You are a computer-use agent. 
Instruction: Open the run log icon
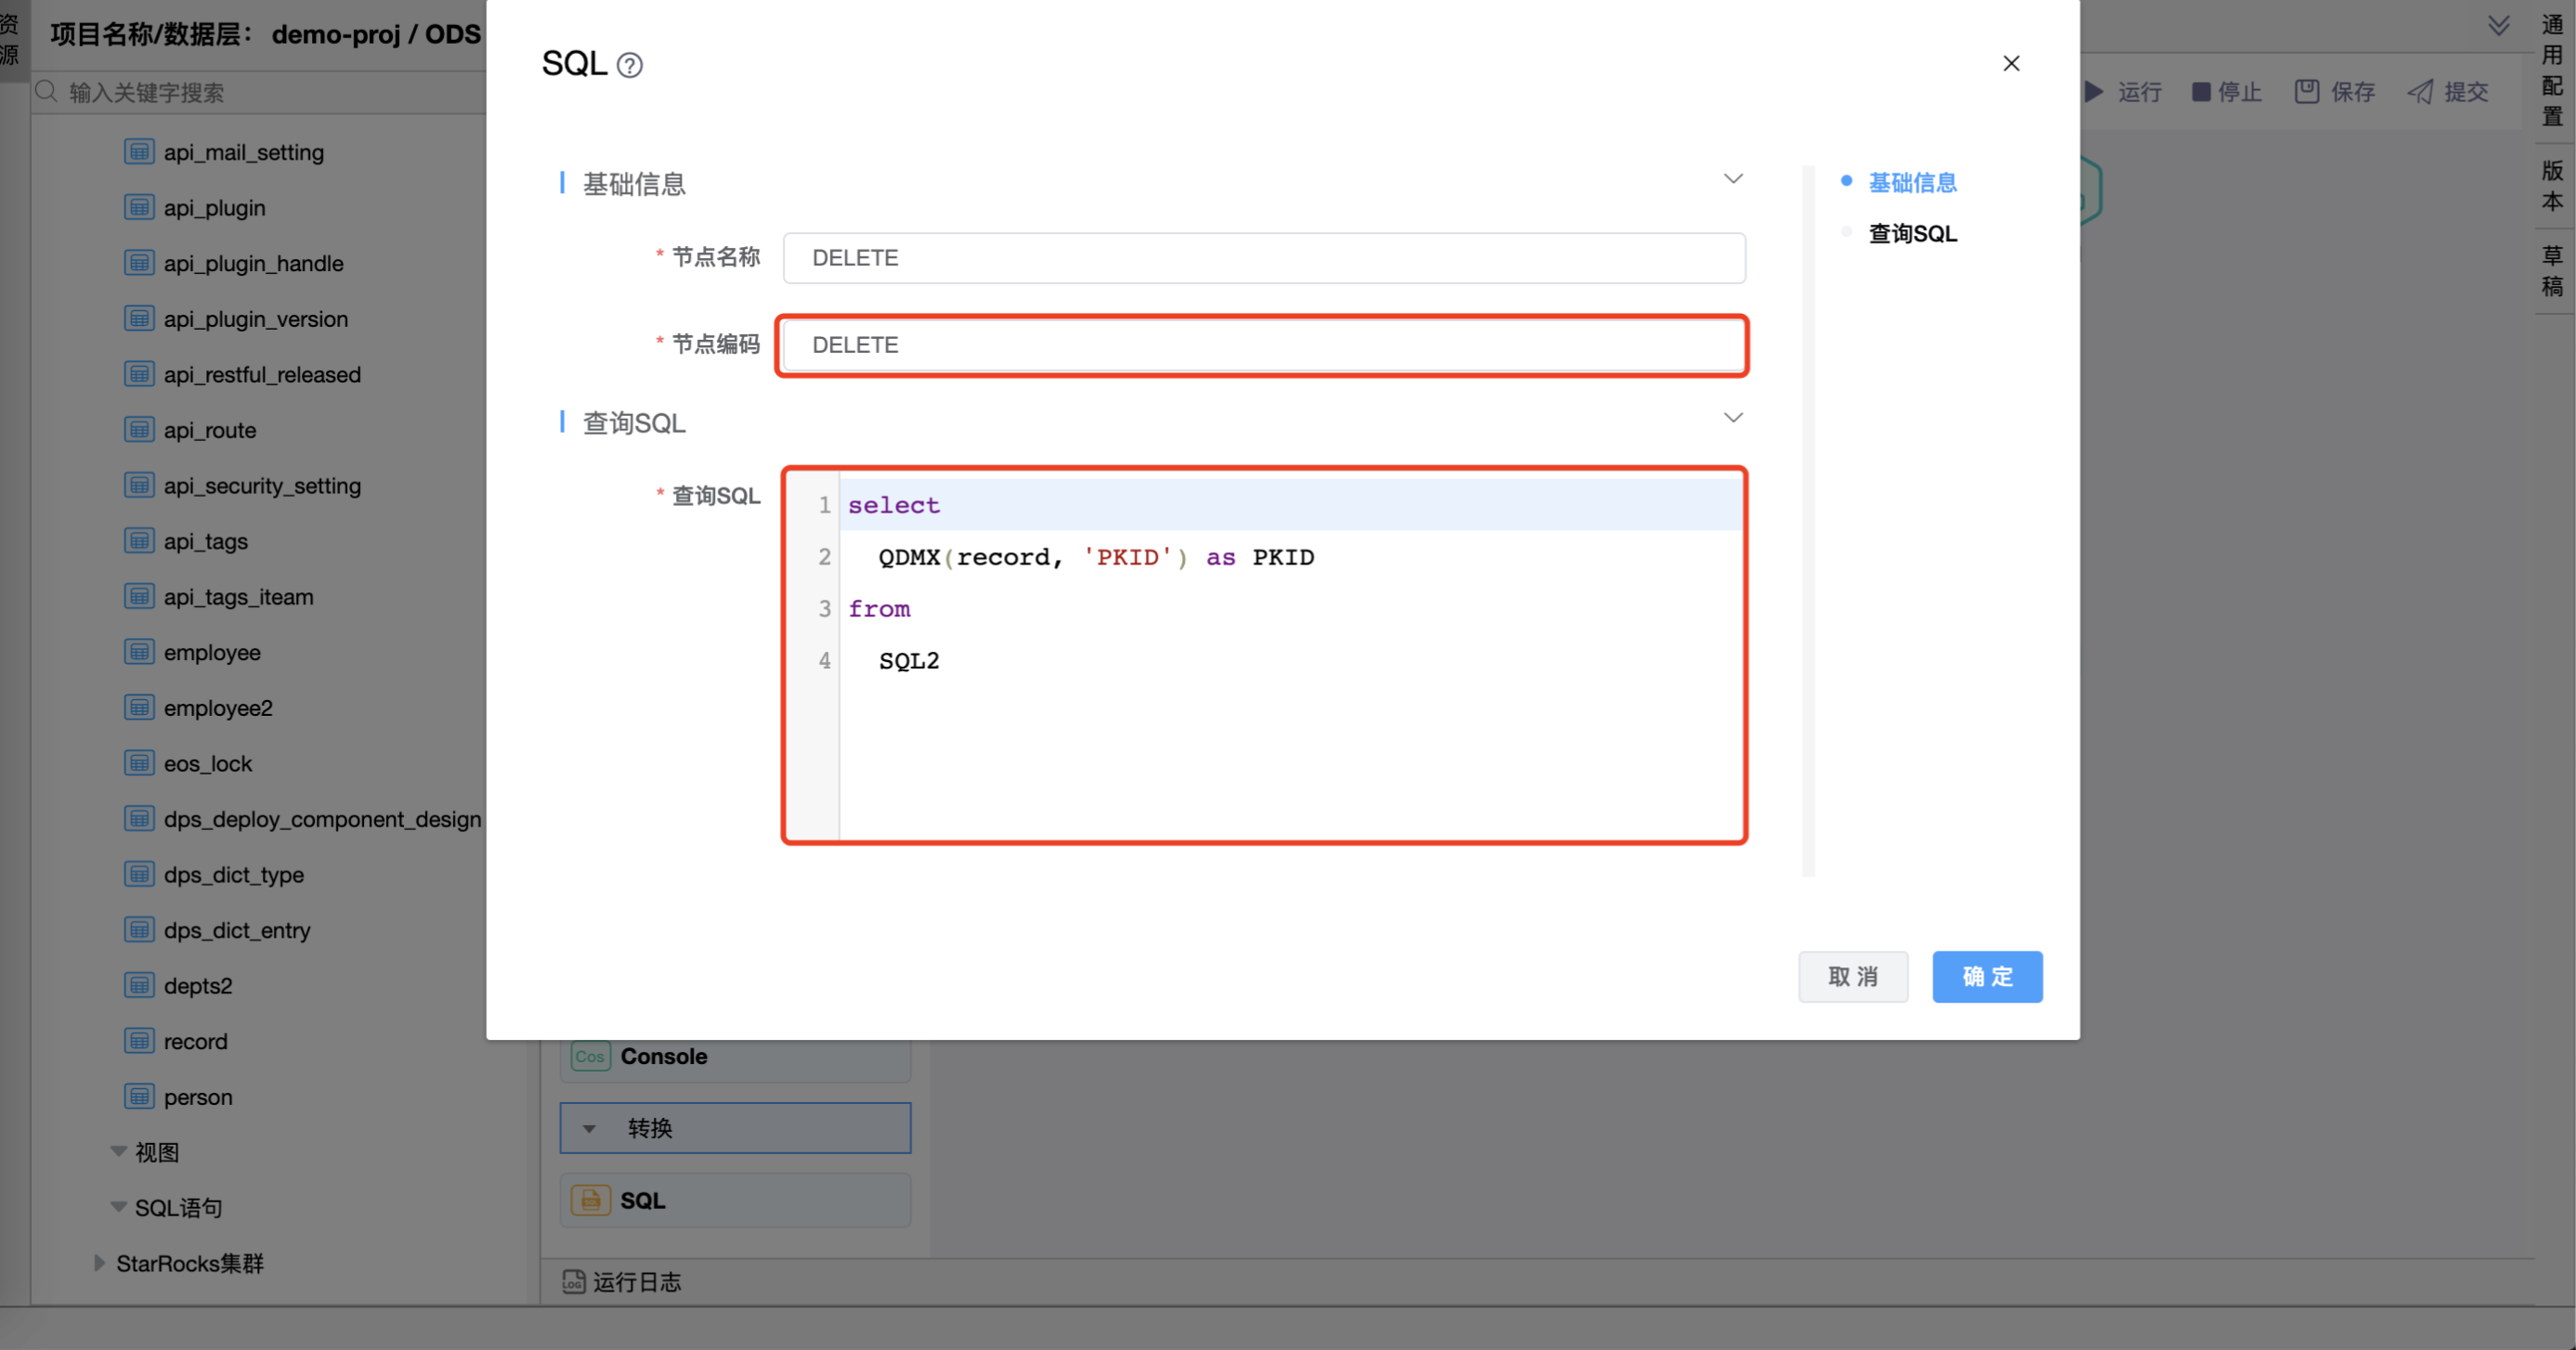pyautogui.click(x=574, y=1282)
